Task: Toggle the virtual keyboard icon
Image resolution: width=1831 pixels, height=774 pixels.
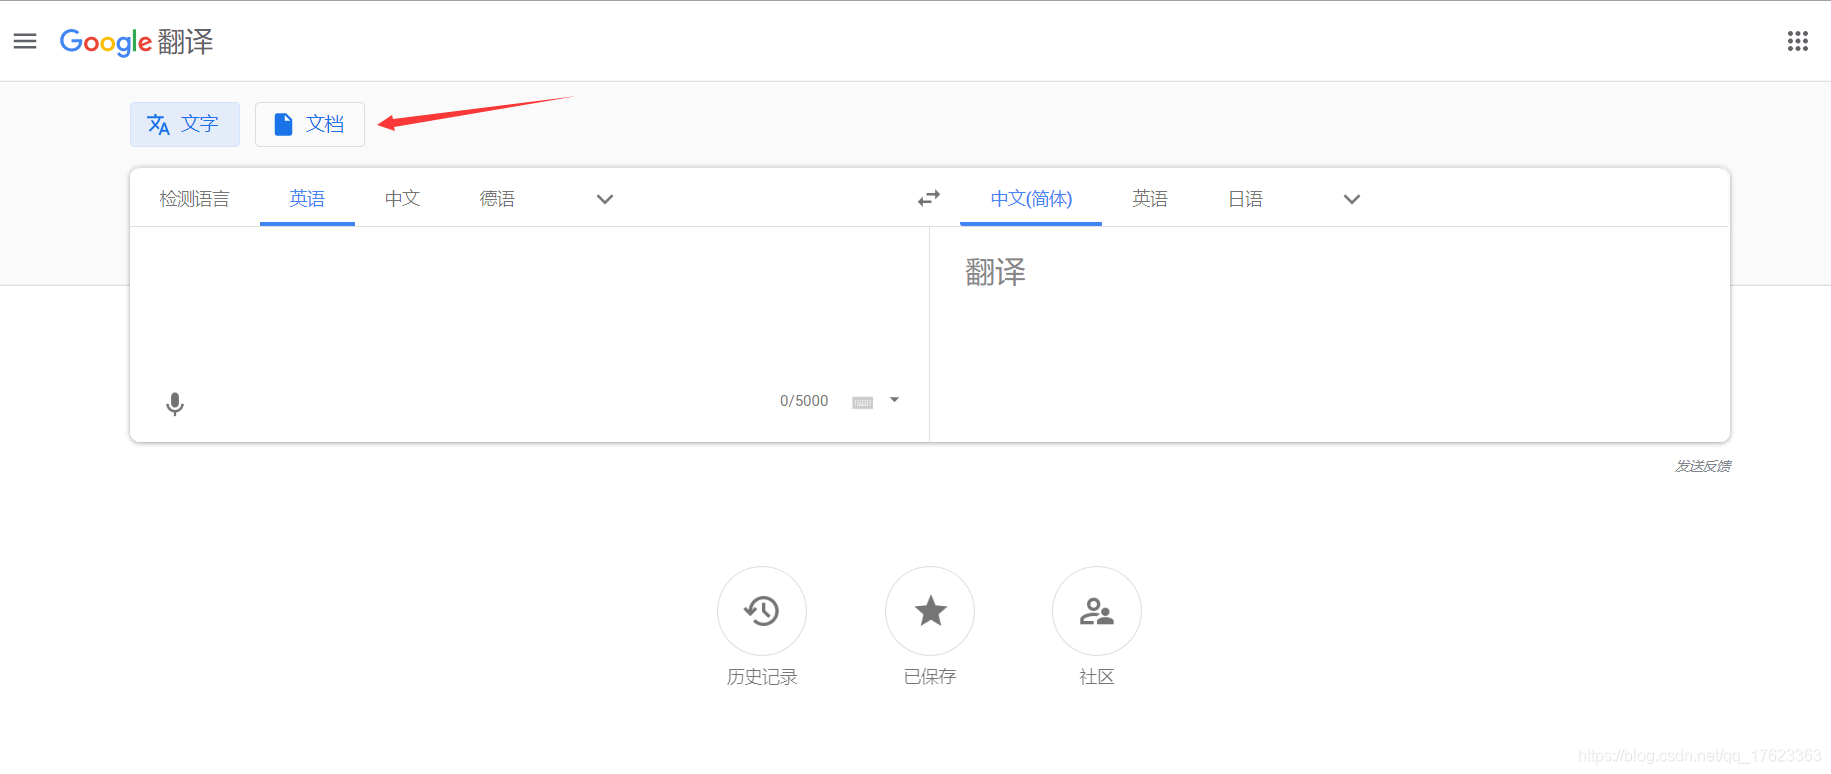Action: (x=862, y=402)
